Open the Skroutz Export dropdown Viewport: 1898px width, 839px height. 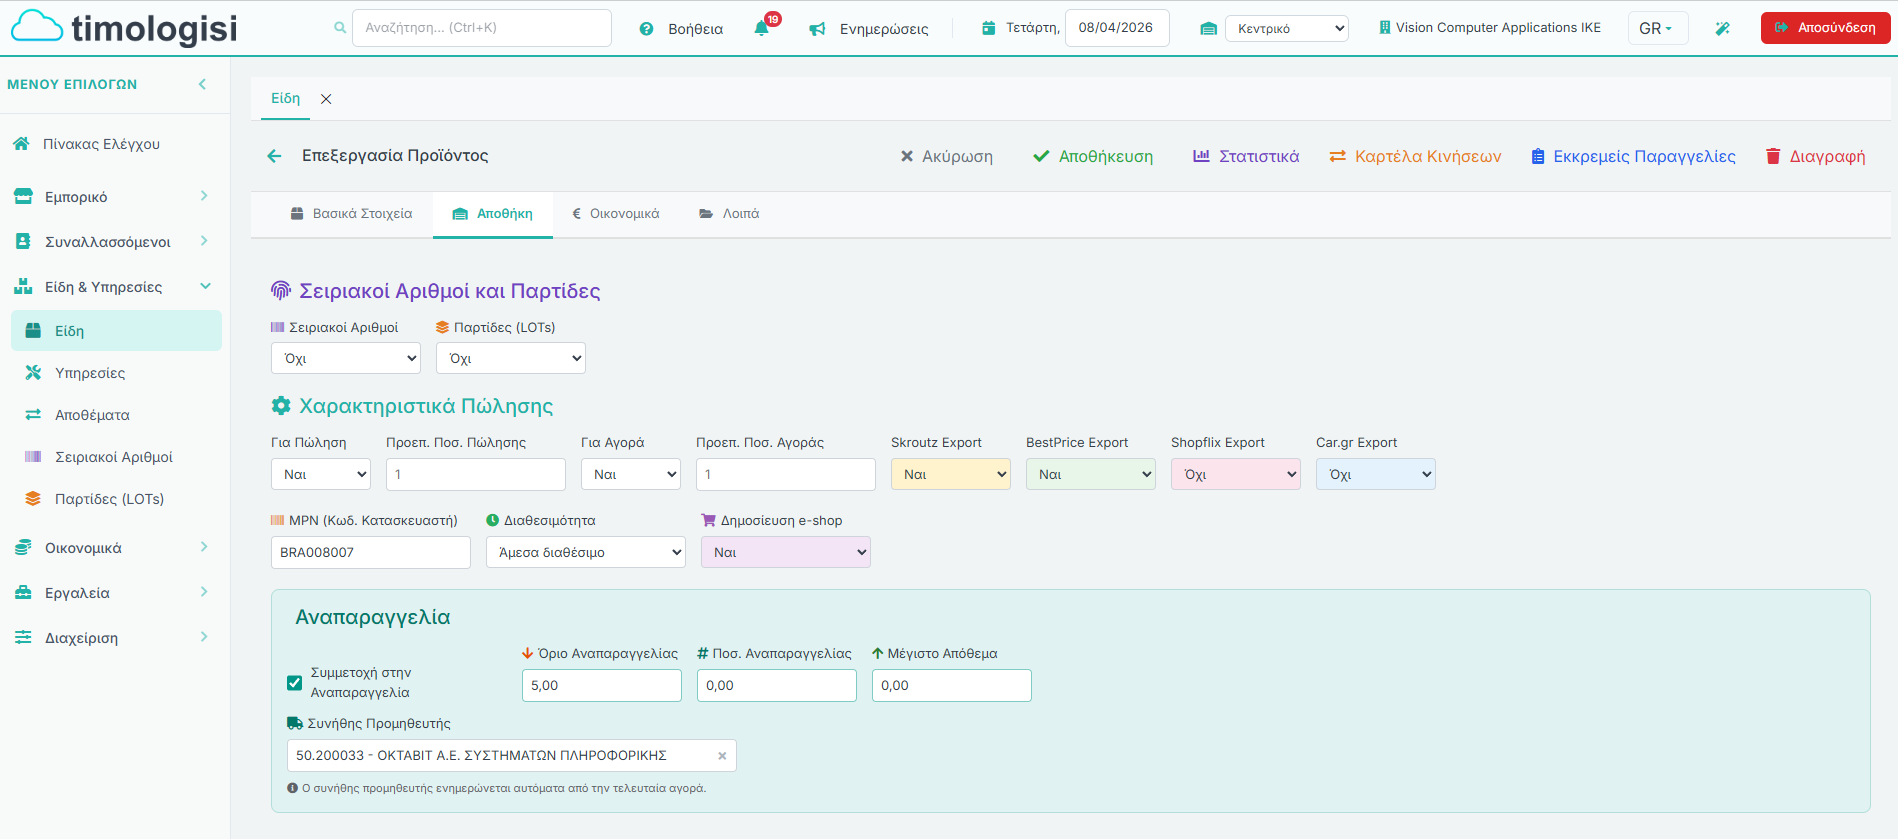(x=951, y=474)
